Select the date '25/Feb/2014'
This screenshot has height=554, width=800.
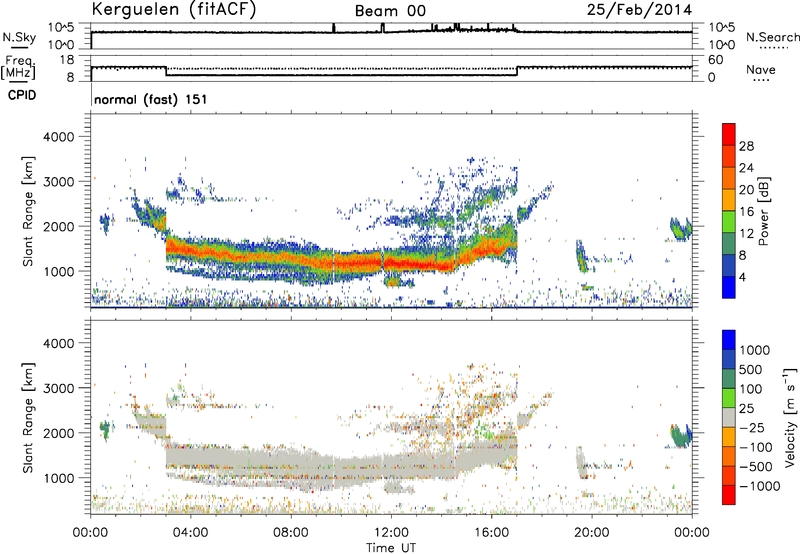(639, 9)
